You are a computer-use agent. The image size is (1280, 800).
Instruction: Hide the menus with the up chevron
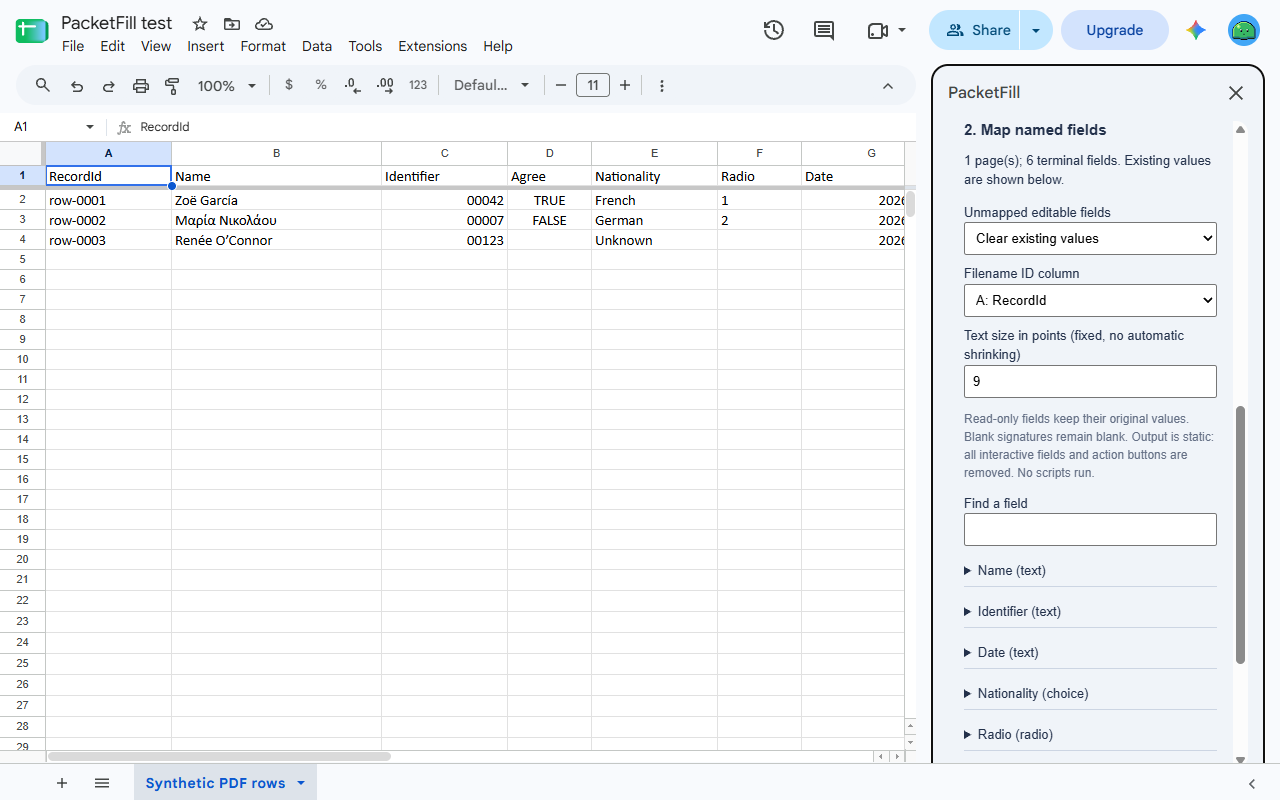[x=888, y=86]
